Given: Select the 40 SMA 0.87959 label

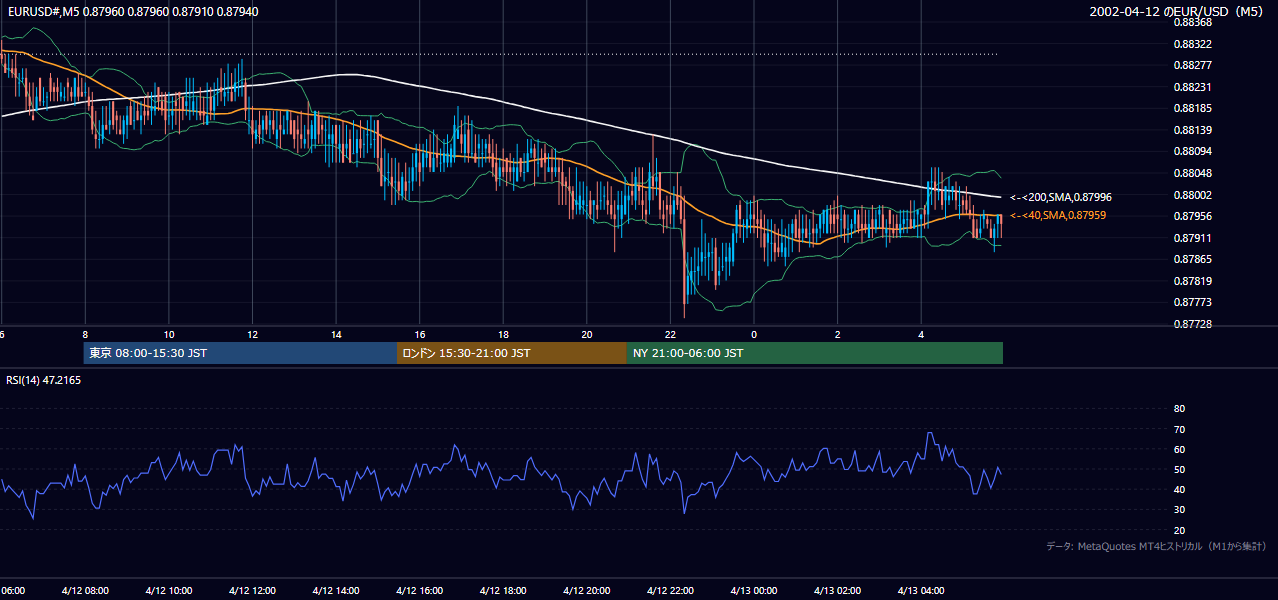Looking at the screenshot, I should [x=1058, y=215].
